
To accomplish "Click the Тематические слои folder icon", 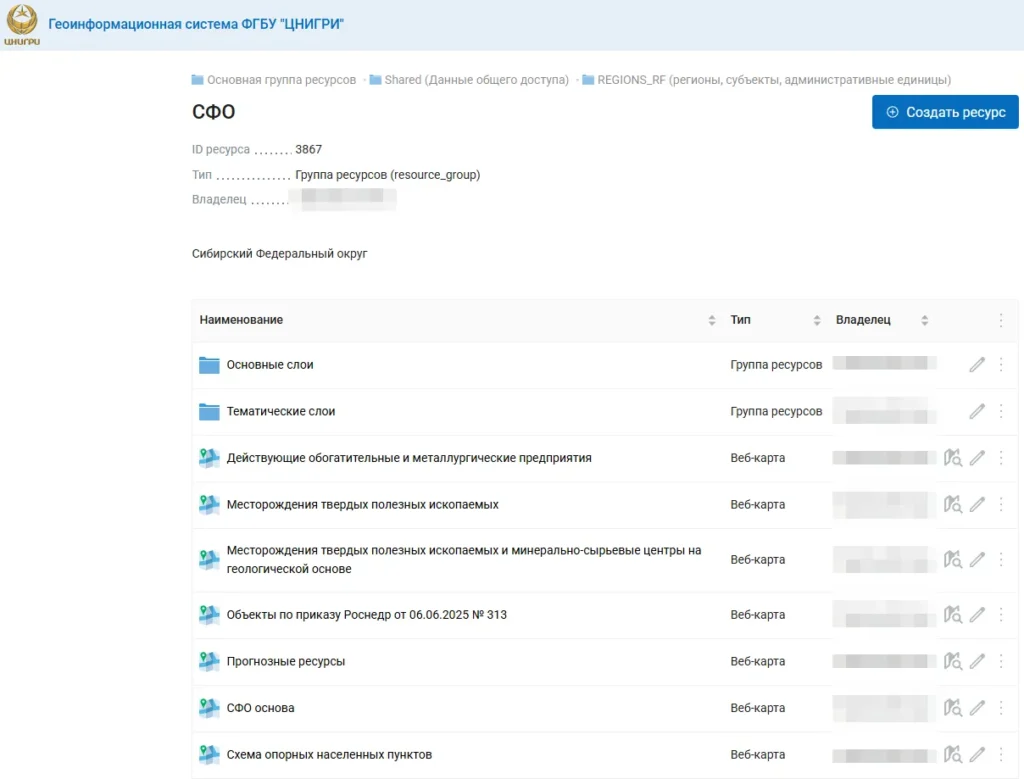I will tap(209, 411).
